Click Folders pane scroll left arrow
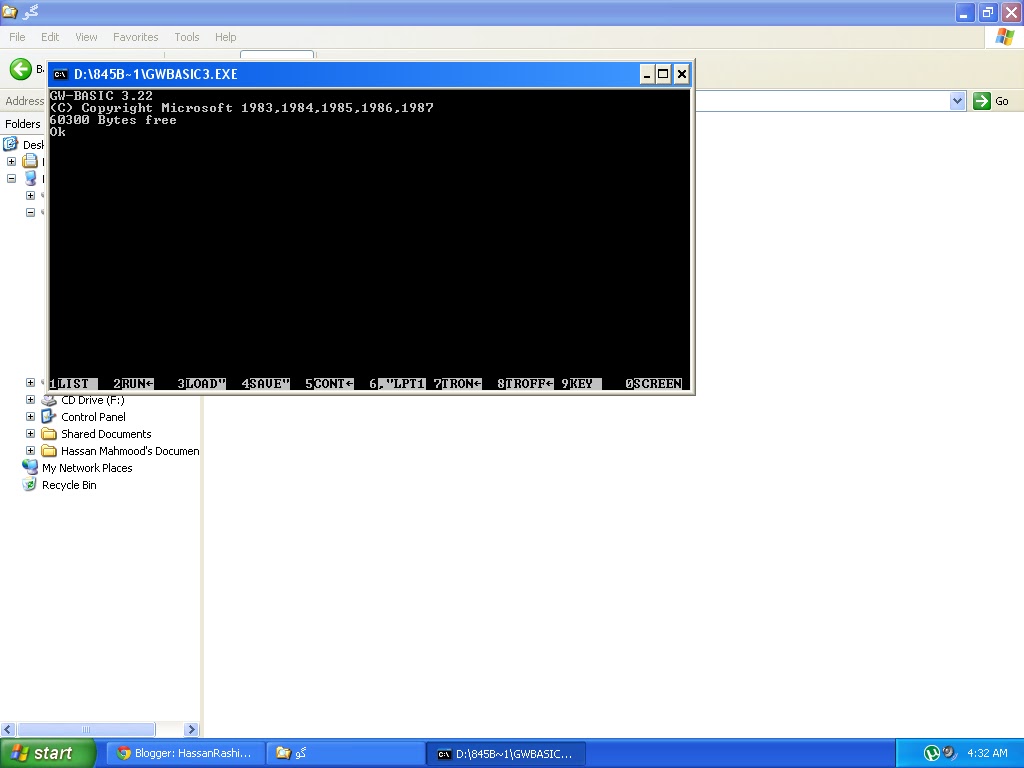The height and width of the screenshot is (768, 1024). point(8,729)
